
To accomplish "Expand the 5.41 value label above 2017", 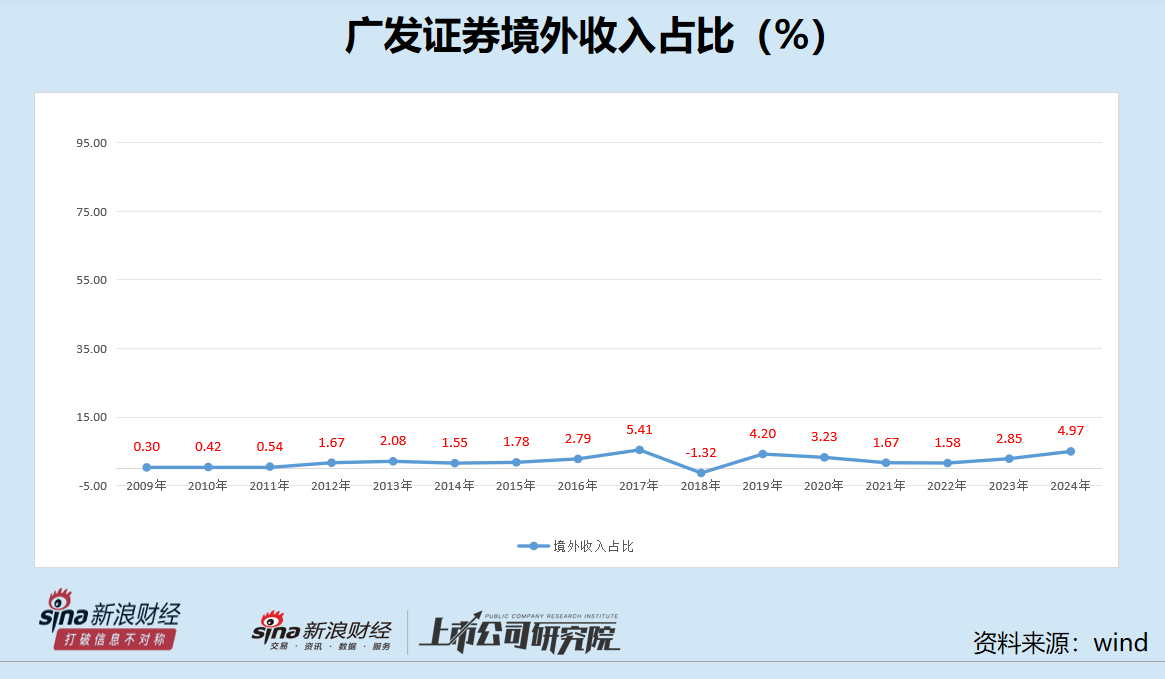I will click(637, 429).
